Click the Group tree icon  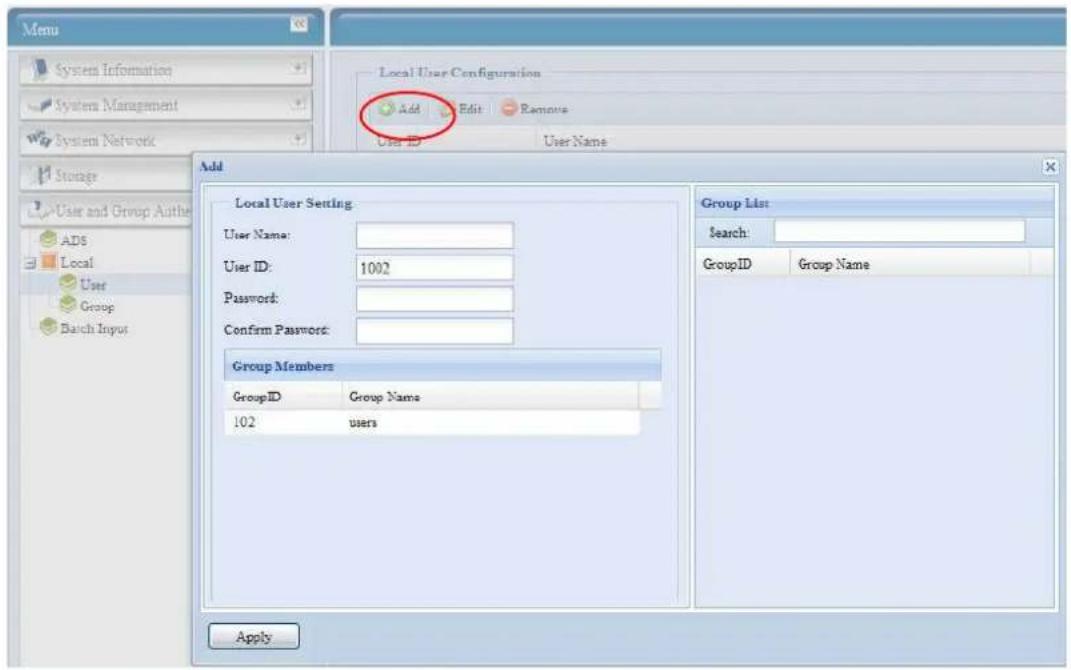pyautogui.click(x=68, y=304)
